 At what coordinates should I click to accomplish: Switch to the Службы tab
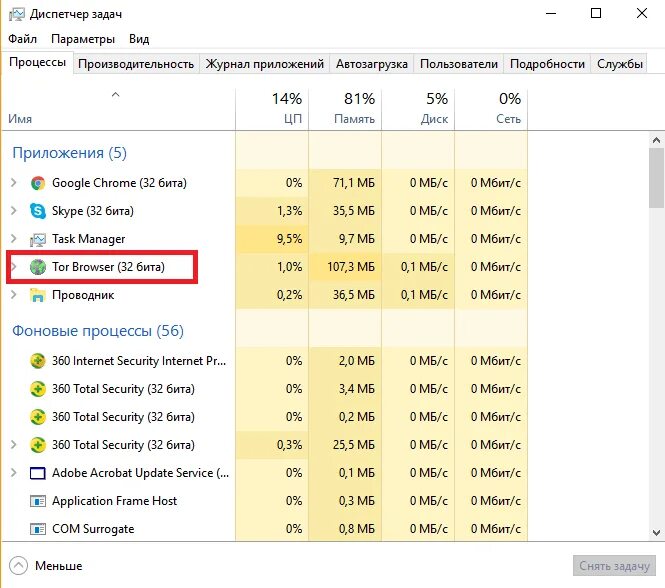pyautogui.click(x=620, y=64)
